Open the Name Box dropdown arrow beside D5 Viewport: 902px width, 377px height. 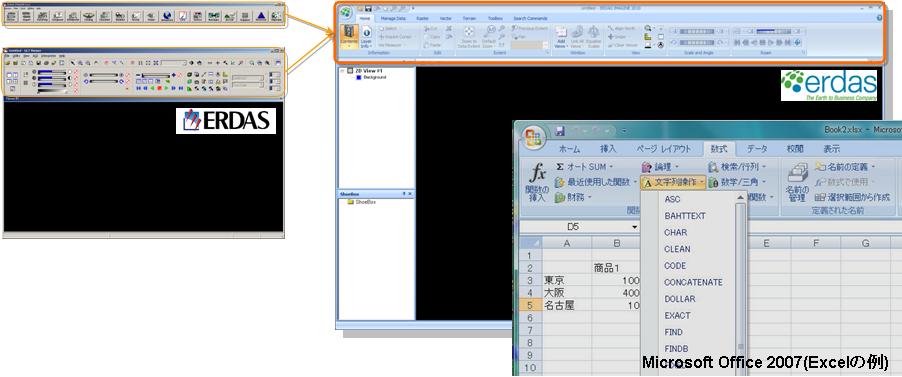(x=635, y=227)
